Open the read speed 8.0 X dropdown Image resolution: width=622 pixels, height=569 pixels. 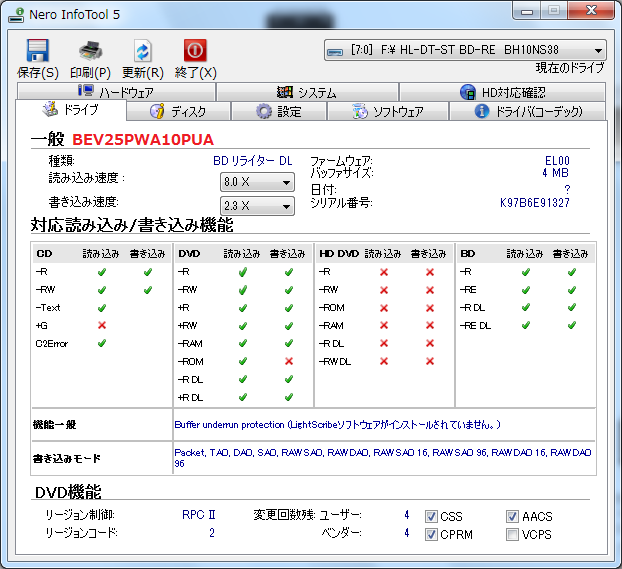tap(286, 183)
